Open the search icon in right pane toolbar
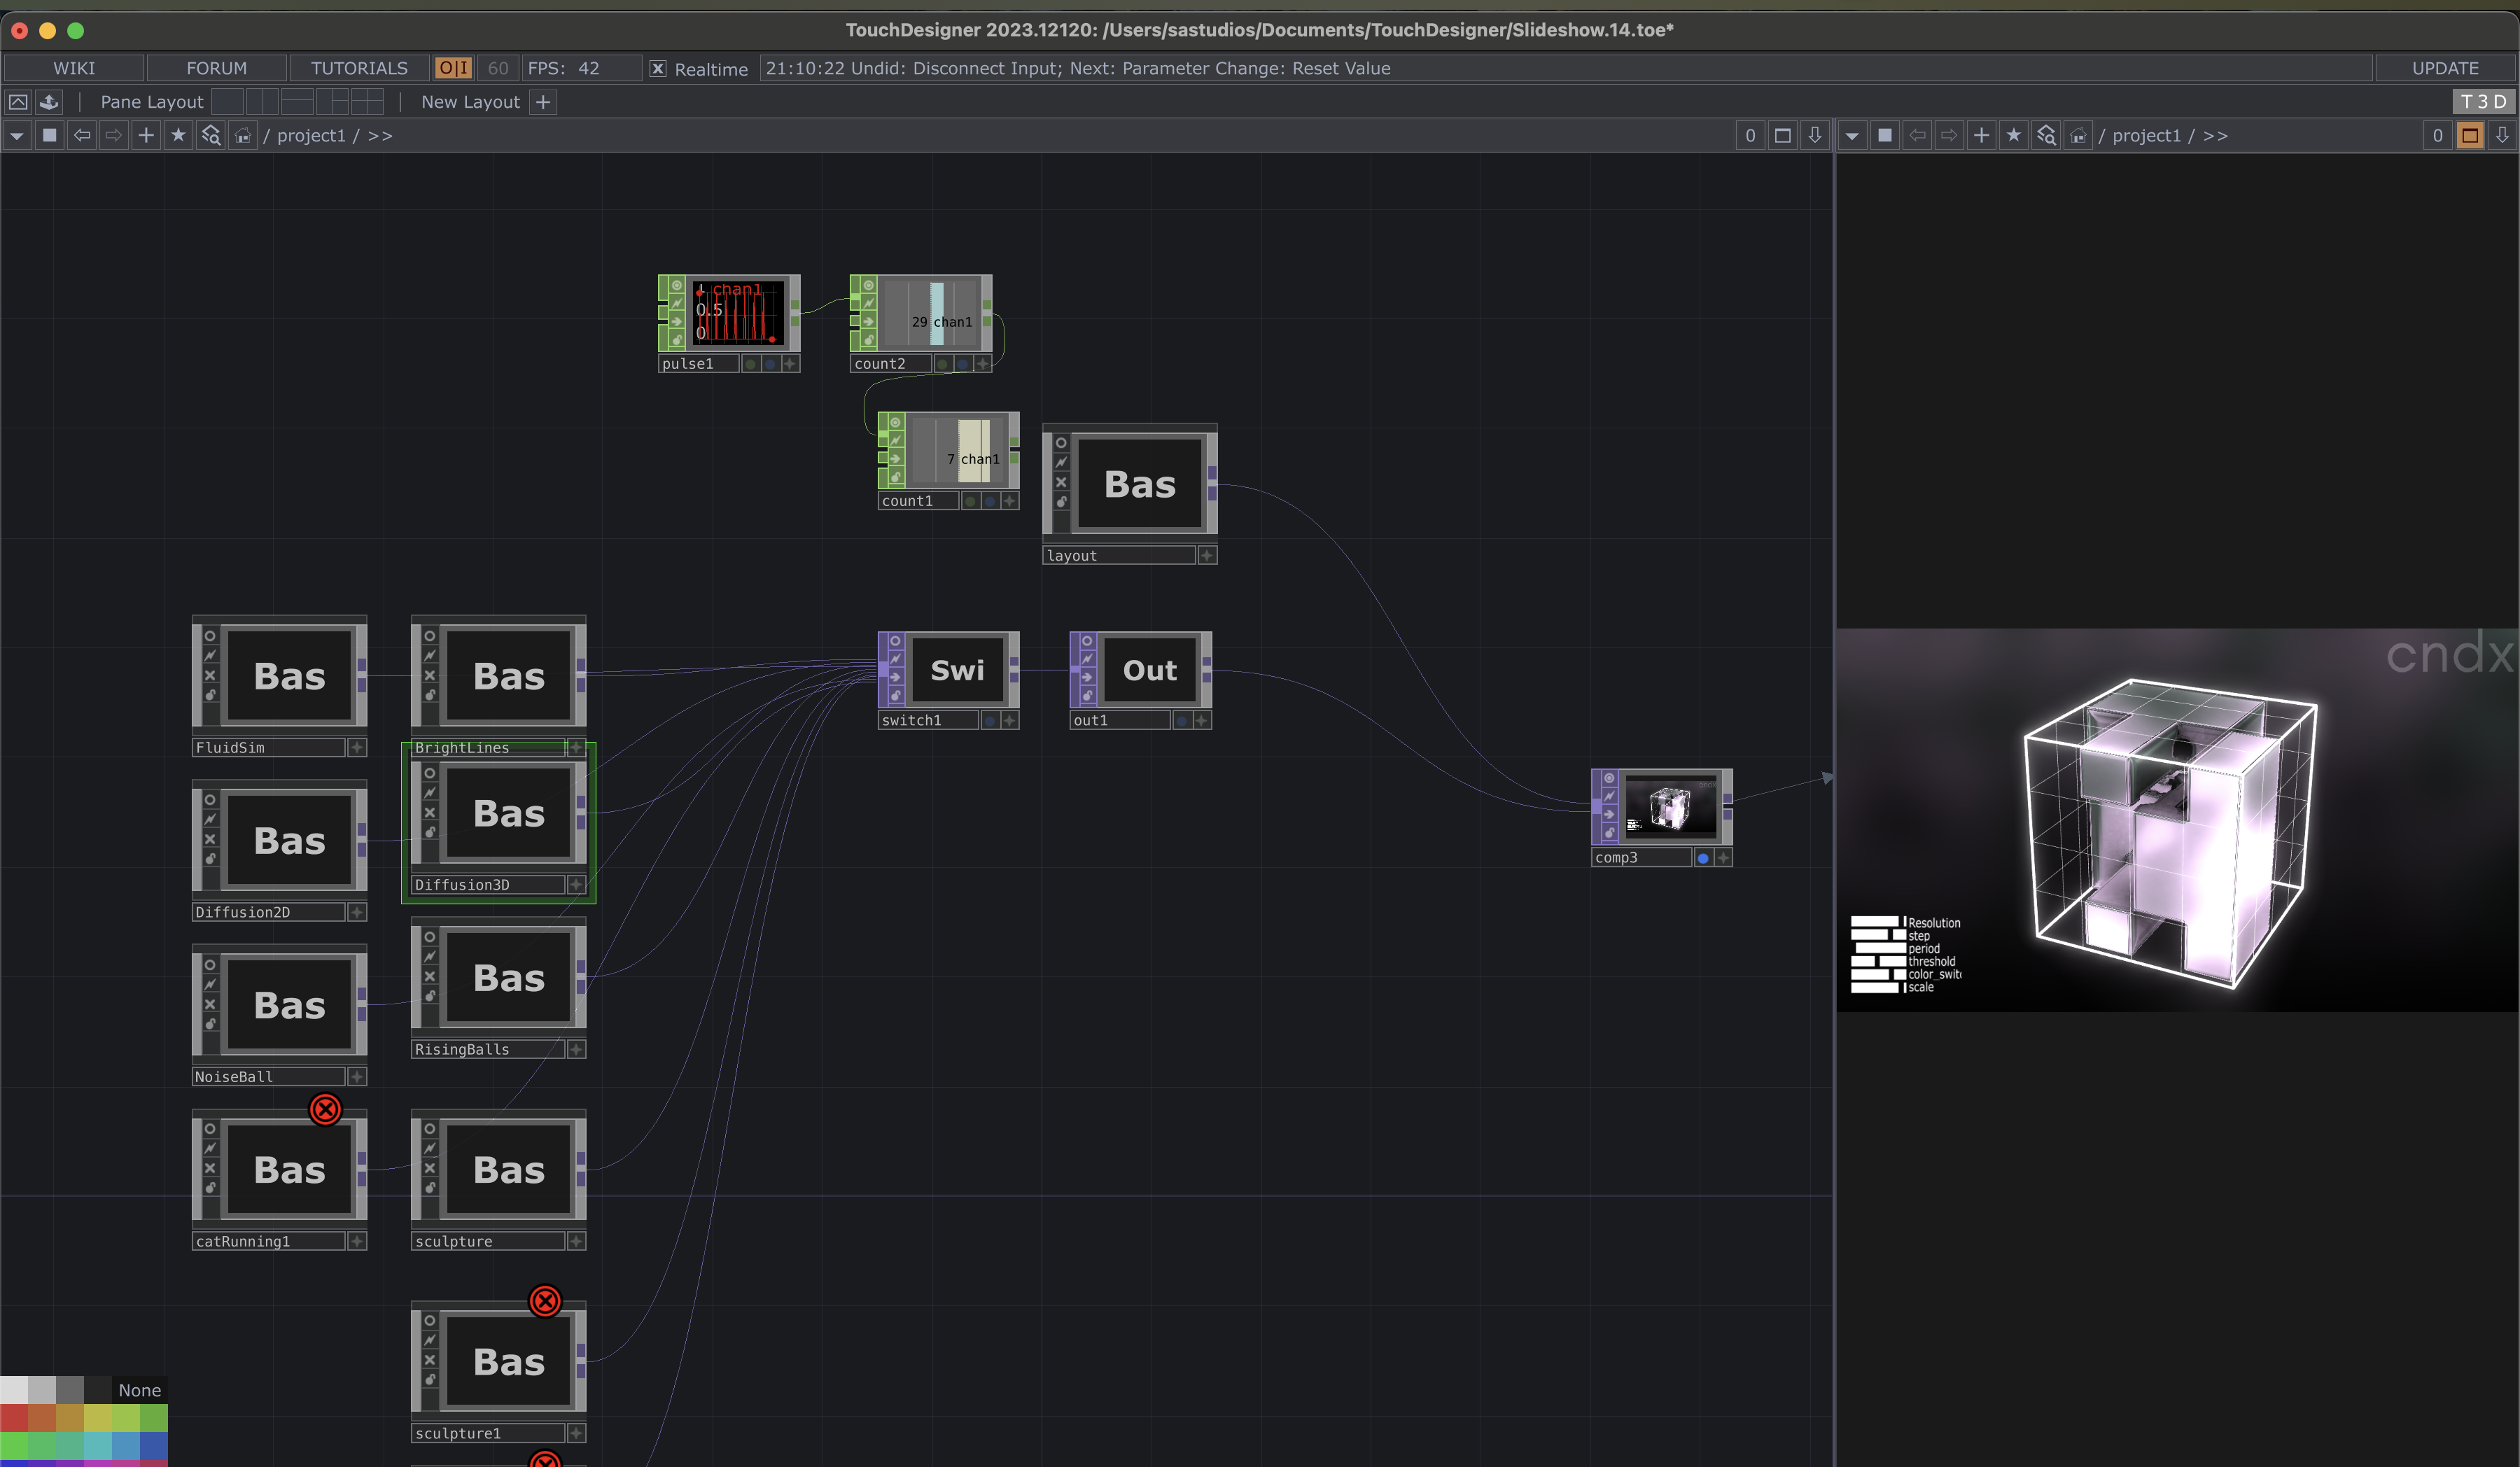 2046,135
